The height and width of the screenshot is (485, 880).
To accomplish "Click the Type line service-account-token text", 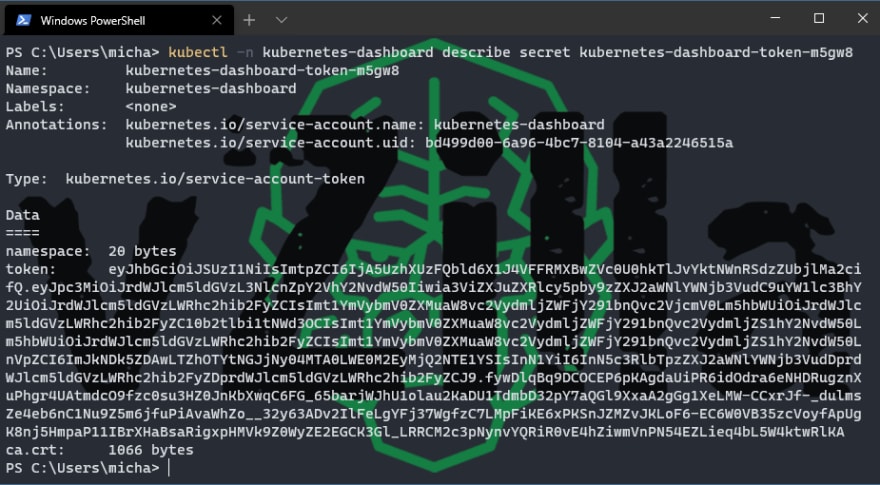I will [x=215, y=179].
